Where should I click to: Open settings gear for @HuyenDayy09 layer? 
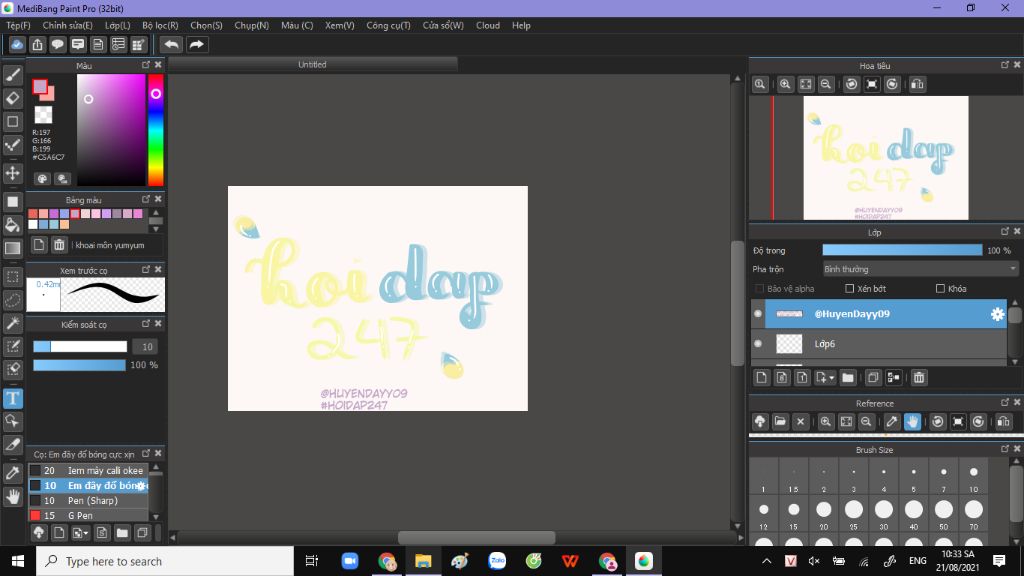(x=997, y=314)
